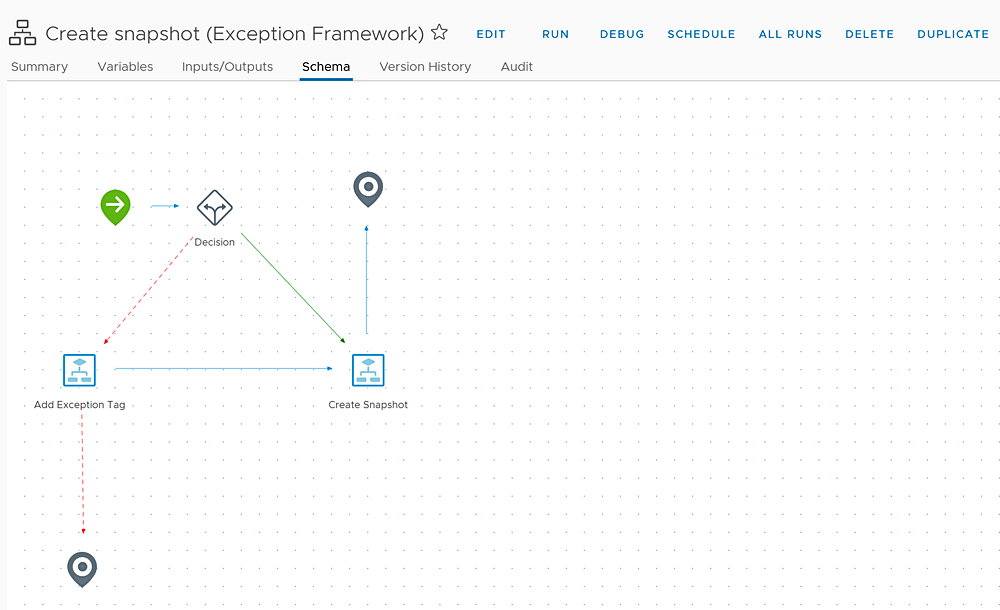Mark workflow as favorite with star icon
This screenshot has height=610, width=1000.
tap(439, 32)
